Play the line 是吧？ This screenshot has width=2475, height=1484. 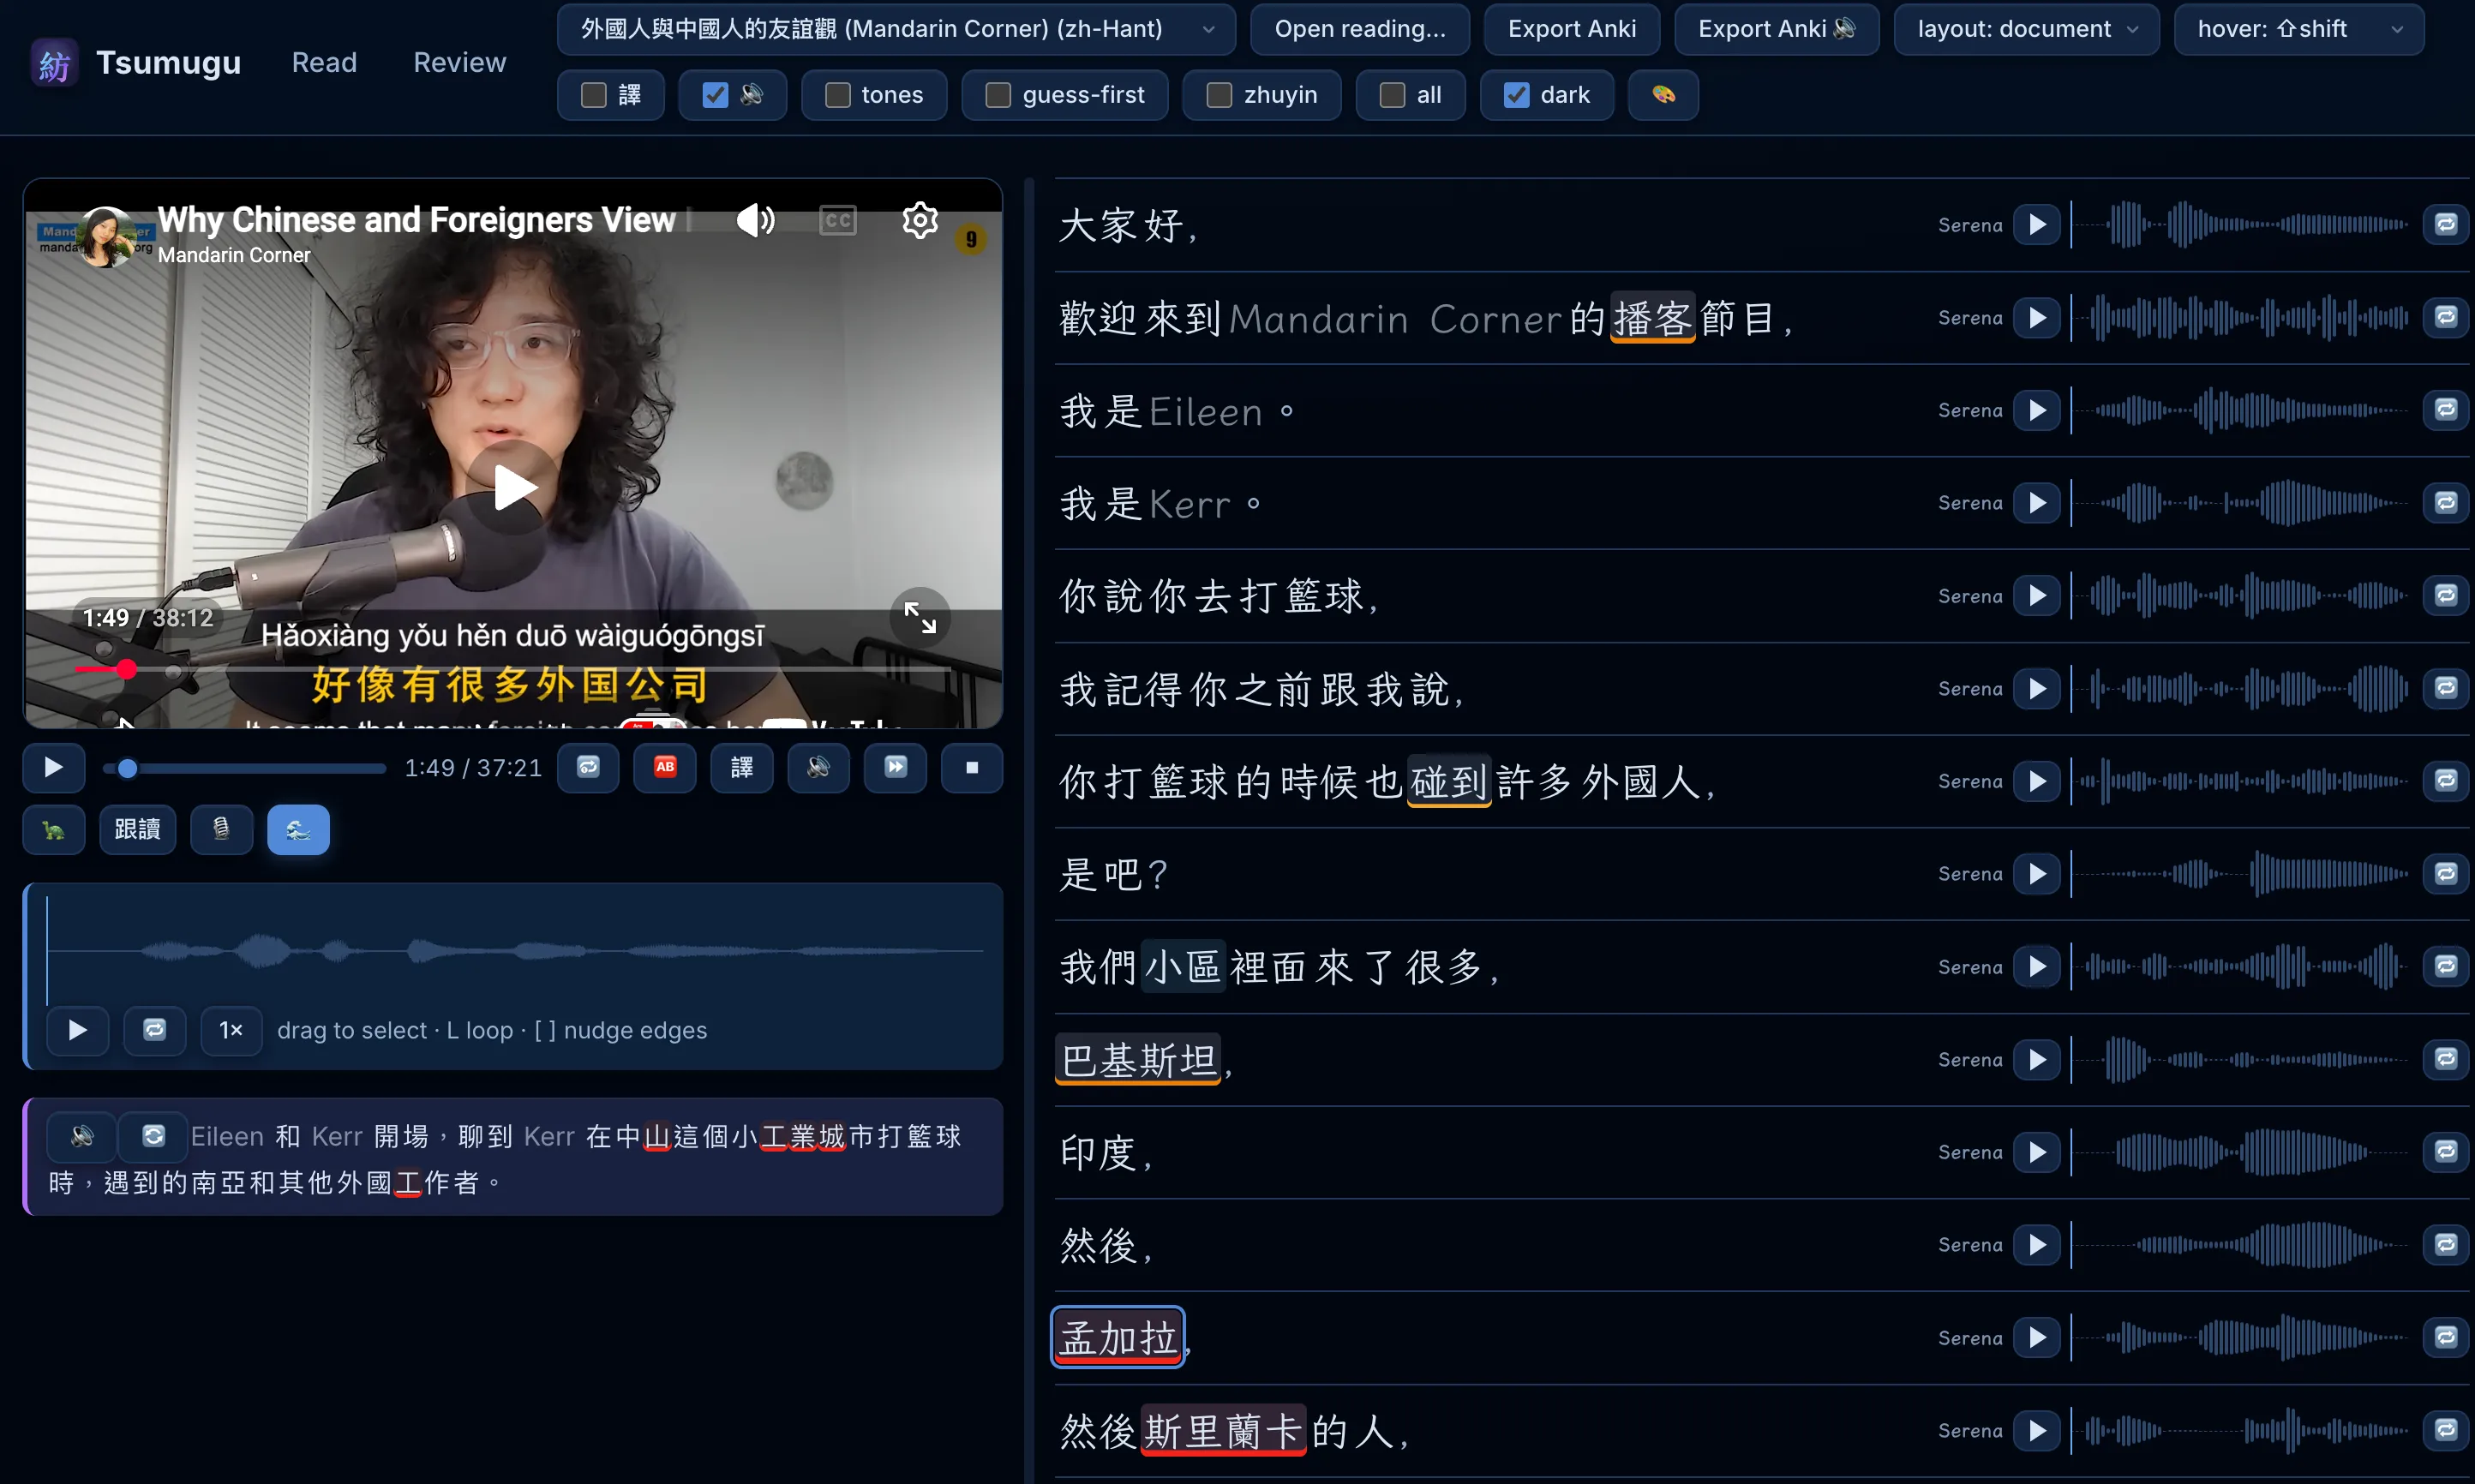click(x=2037, y=874)
